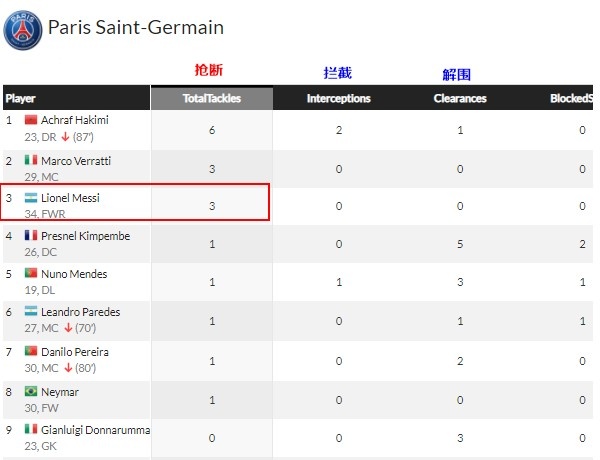Screen dimensions: 600x460
Task: Open Gianluigi Donnarumma player link
Action: [95, 430]
